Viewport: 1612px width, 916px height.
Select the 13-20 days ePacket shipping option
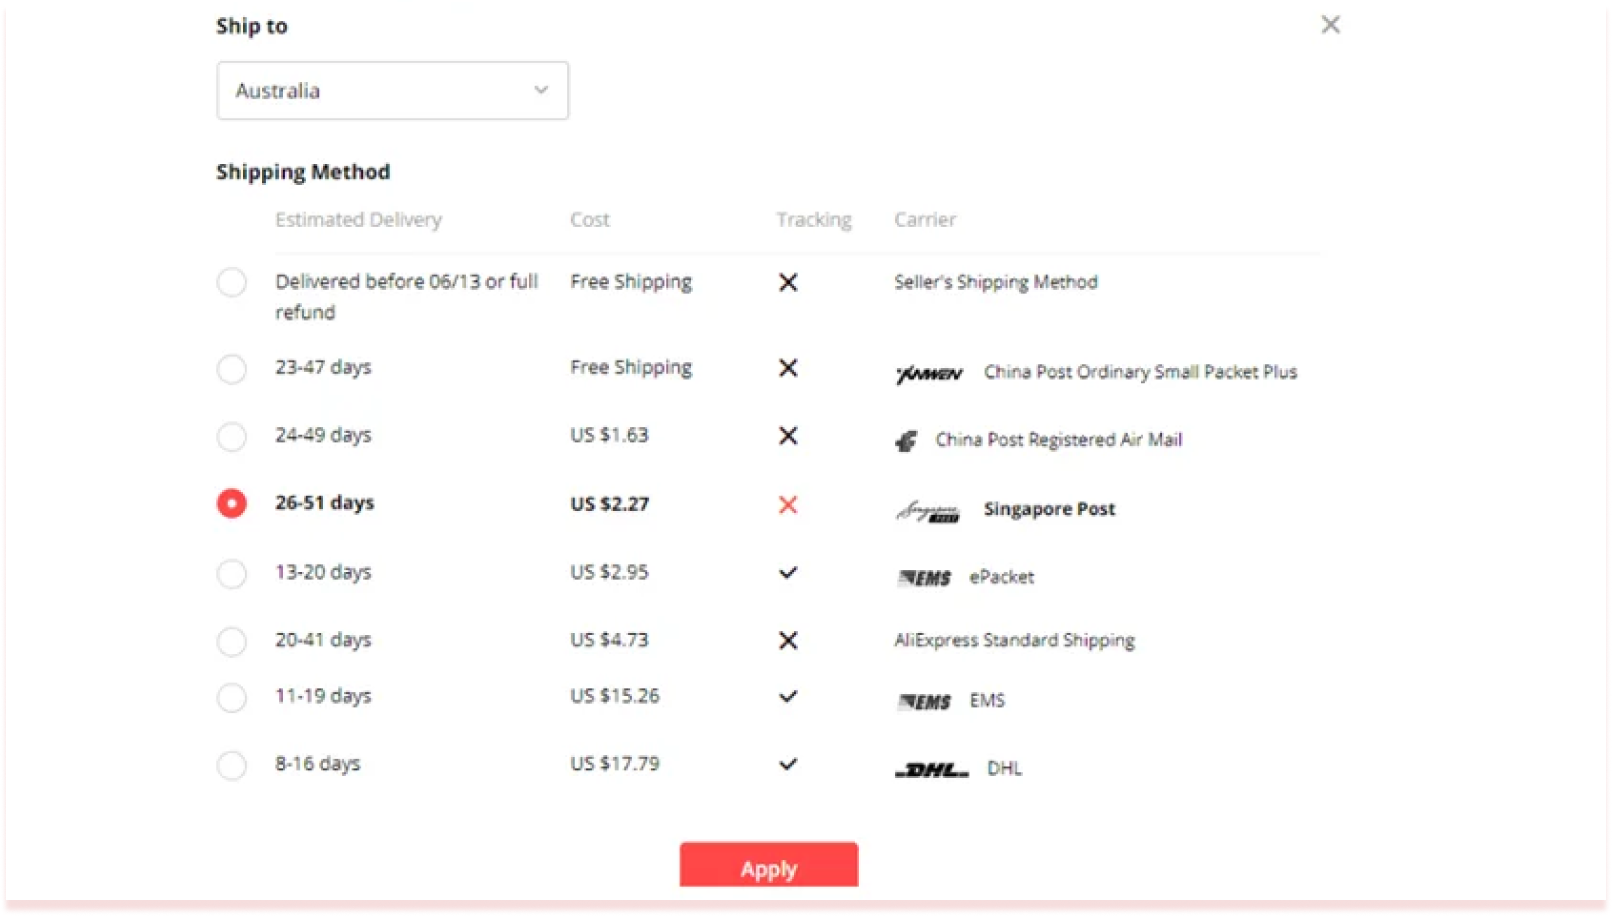pos(231,574)
